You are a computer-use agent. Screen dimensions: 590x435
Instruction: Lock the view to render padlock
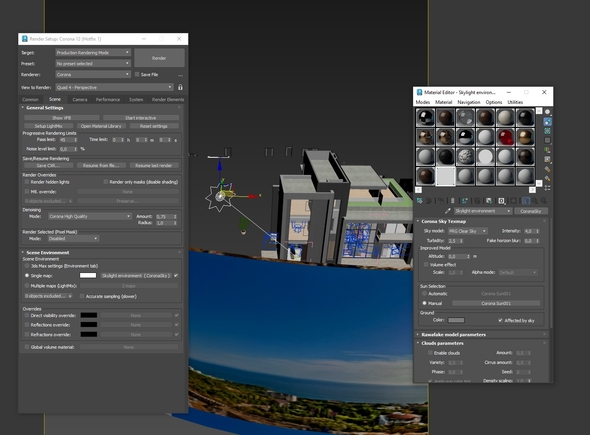[180, 87]
